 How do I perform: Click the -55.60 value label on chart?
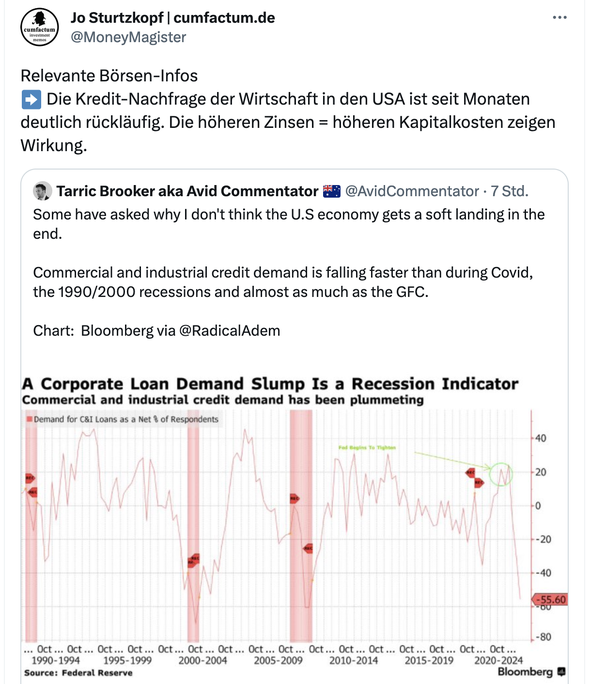click(x=549, y=599)
